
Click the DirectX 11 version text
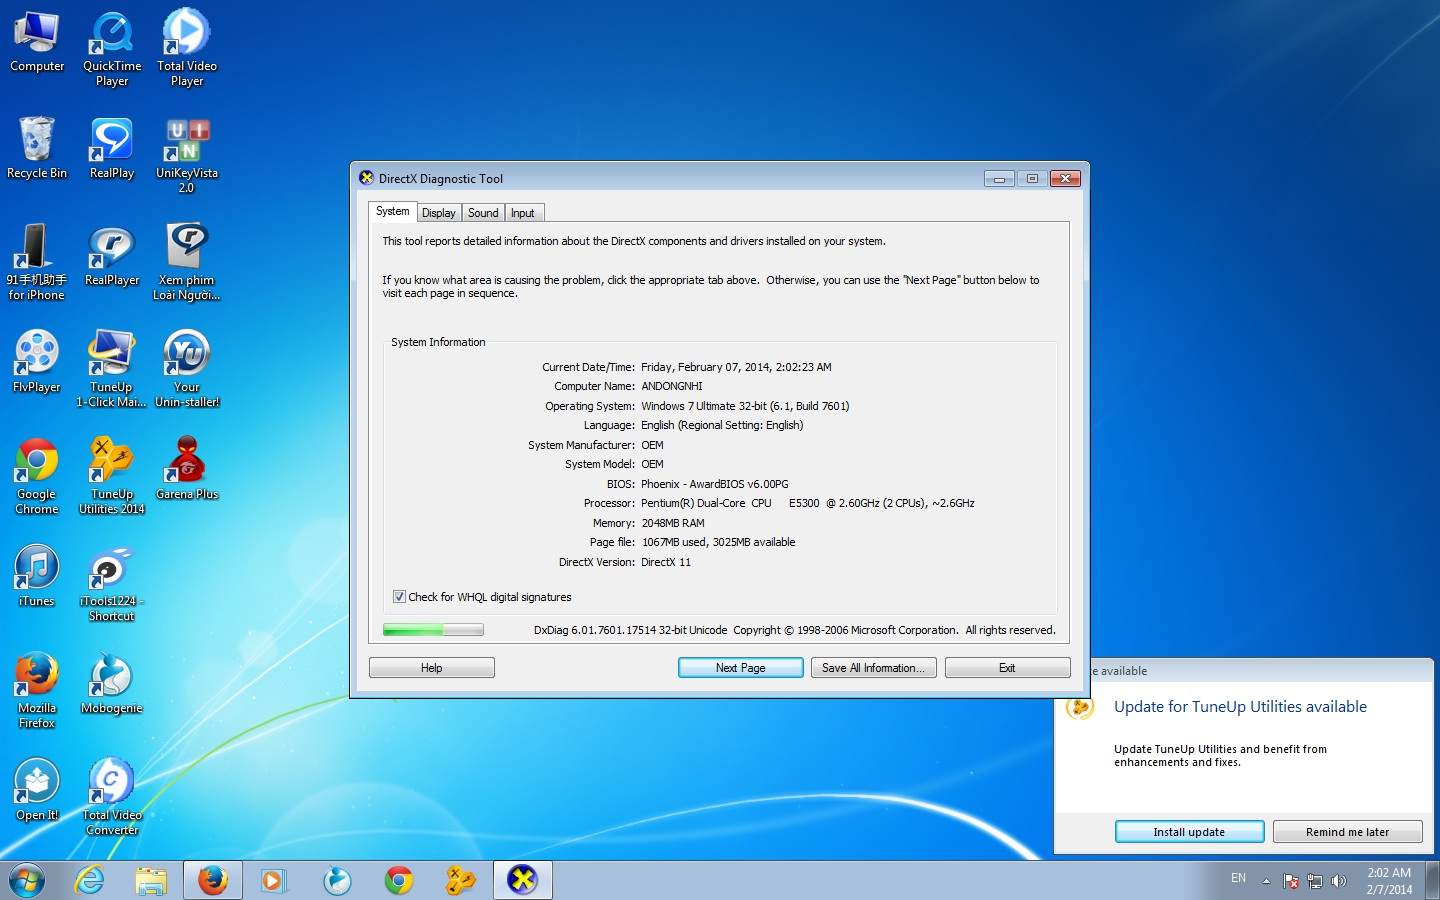[x=666, y=562]
